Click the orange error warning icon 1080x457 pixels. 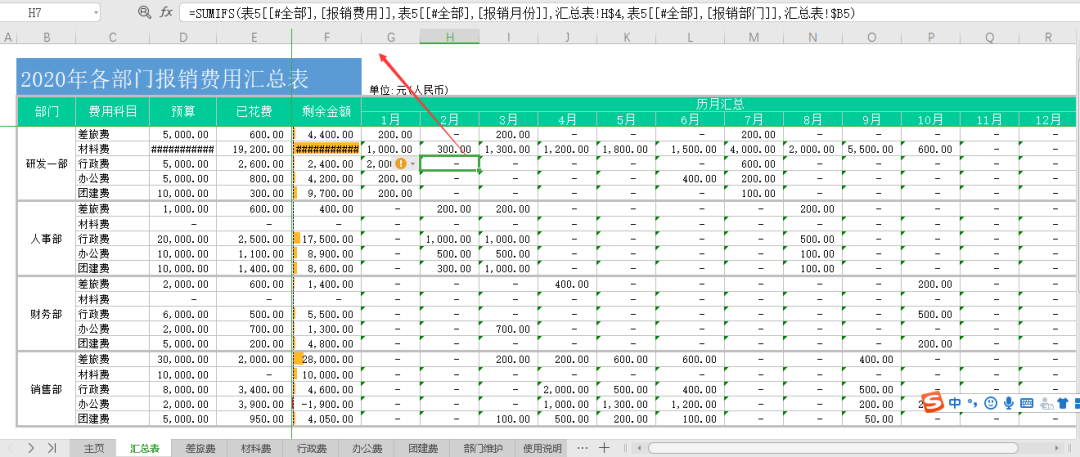tap(400, 163)
